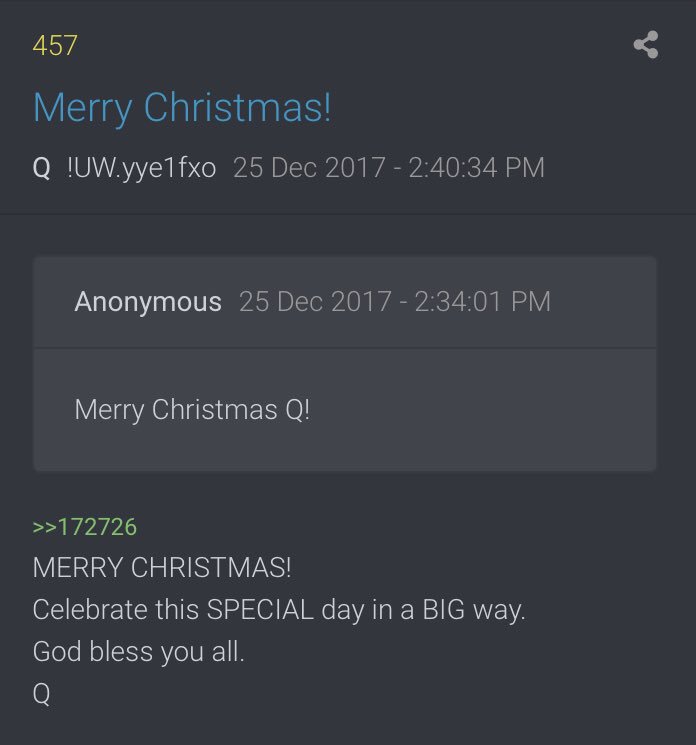Screen dimensions: 696x745
Task: Click the word "Celebrate" in the post
Action: point(90,609)
